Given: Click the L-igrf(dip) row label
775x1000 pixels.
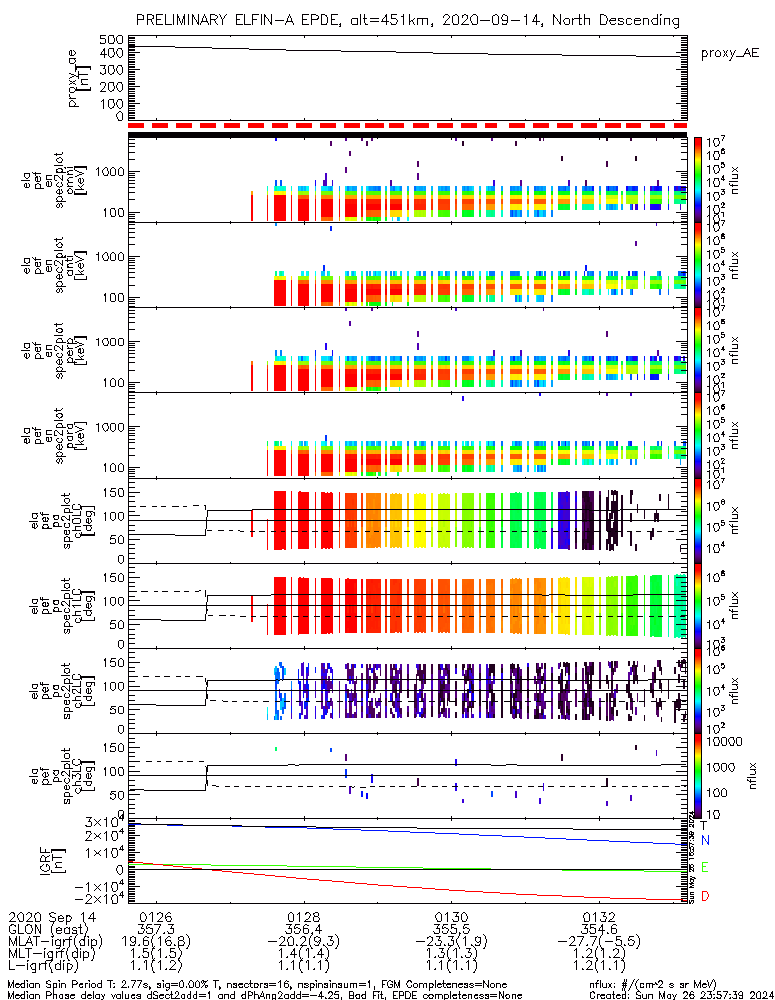Looking at the screenshot, I should tap(48, 969).
